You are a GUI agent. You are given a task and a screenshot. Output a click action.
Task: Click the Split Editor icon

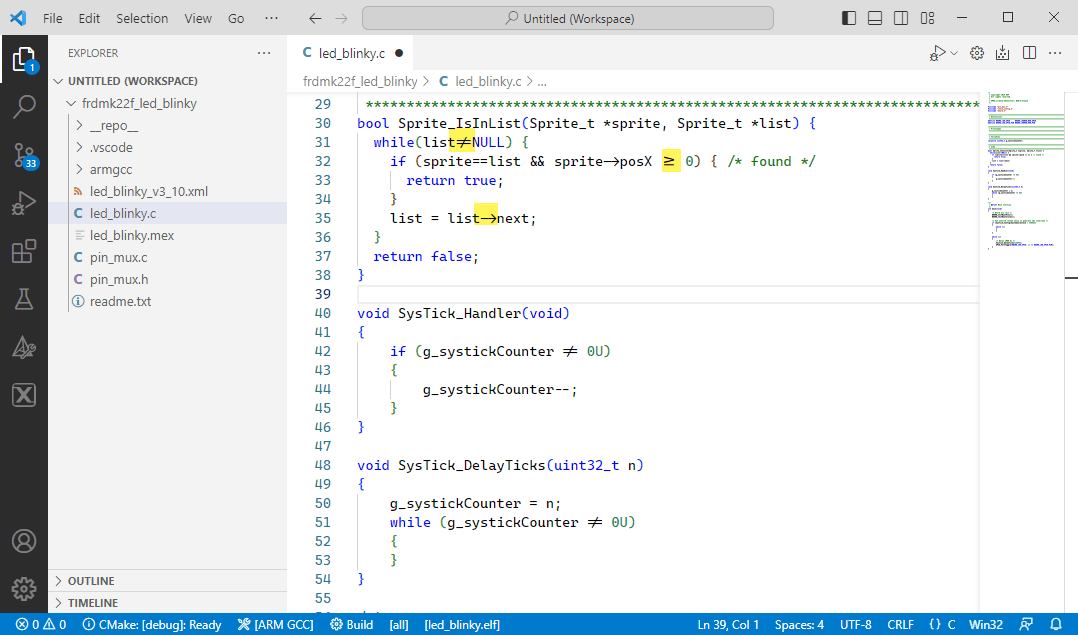coord(1029,52)
